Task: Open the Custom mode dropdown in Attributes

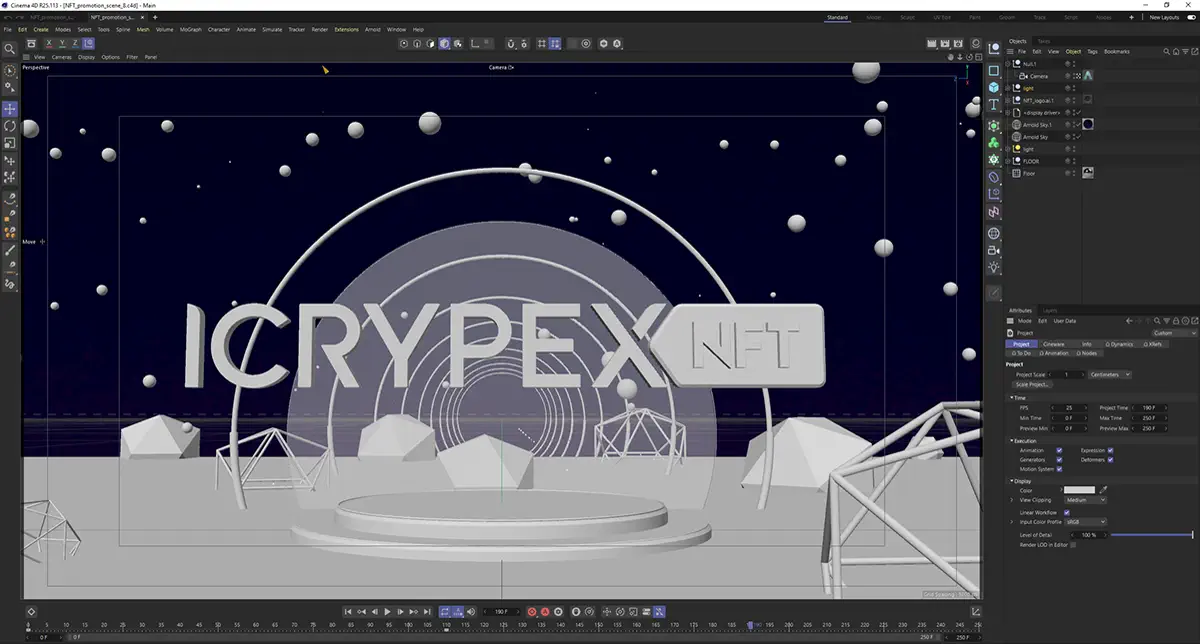Action: tap(1173, 333)
